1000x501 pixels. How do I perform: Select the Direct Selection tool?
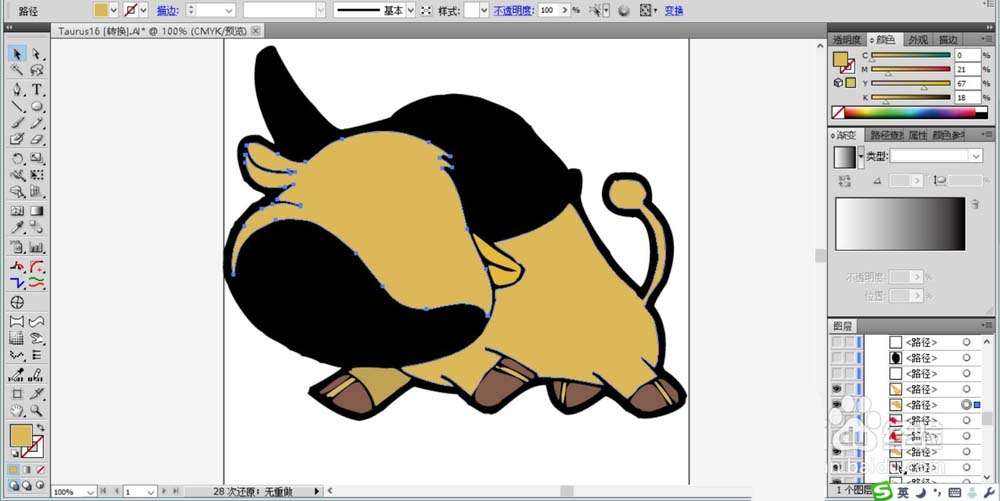(36, 54)
